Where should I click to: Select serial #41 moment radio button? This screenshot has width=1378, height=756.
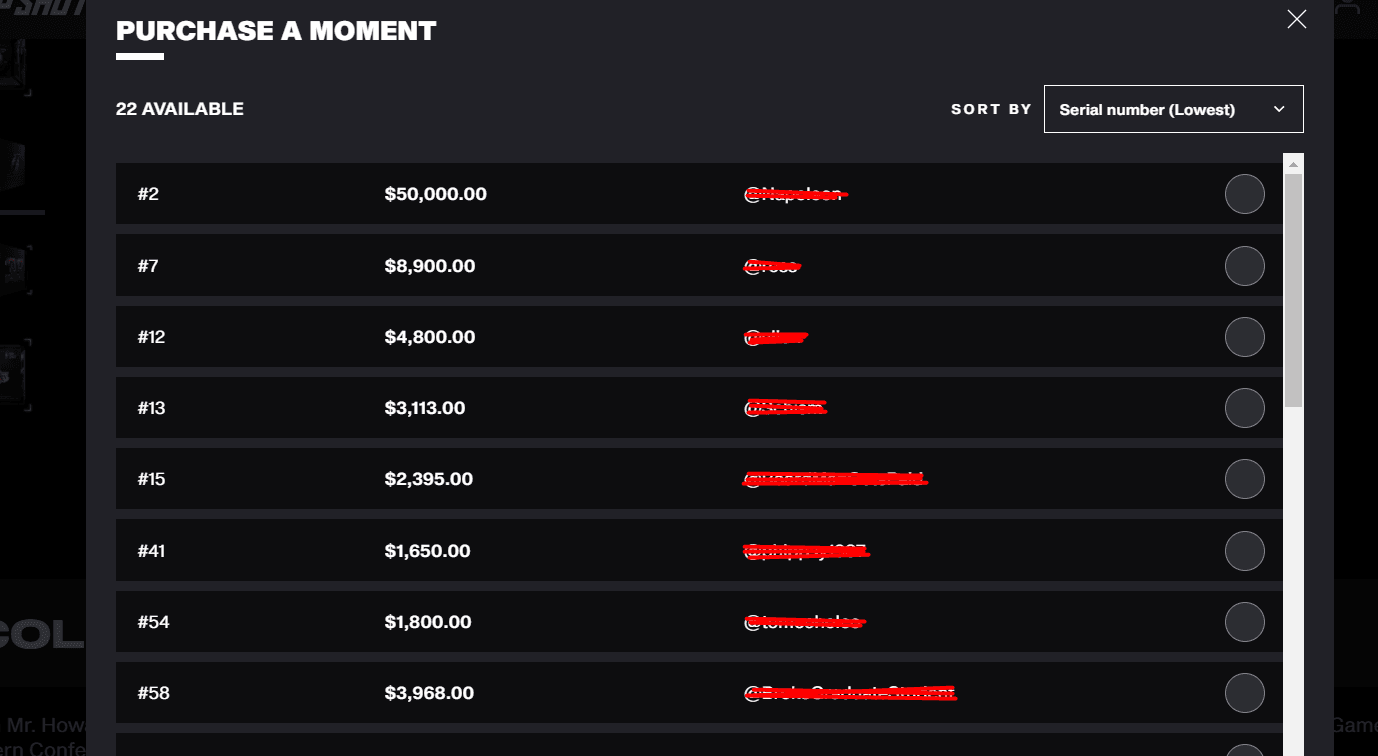click(1244, 551)
